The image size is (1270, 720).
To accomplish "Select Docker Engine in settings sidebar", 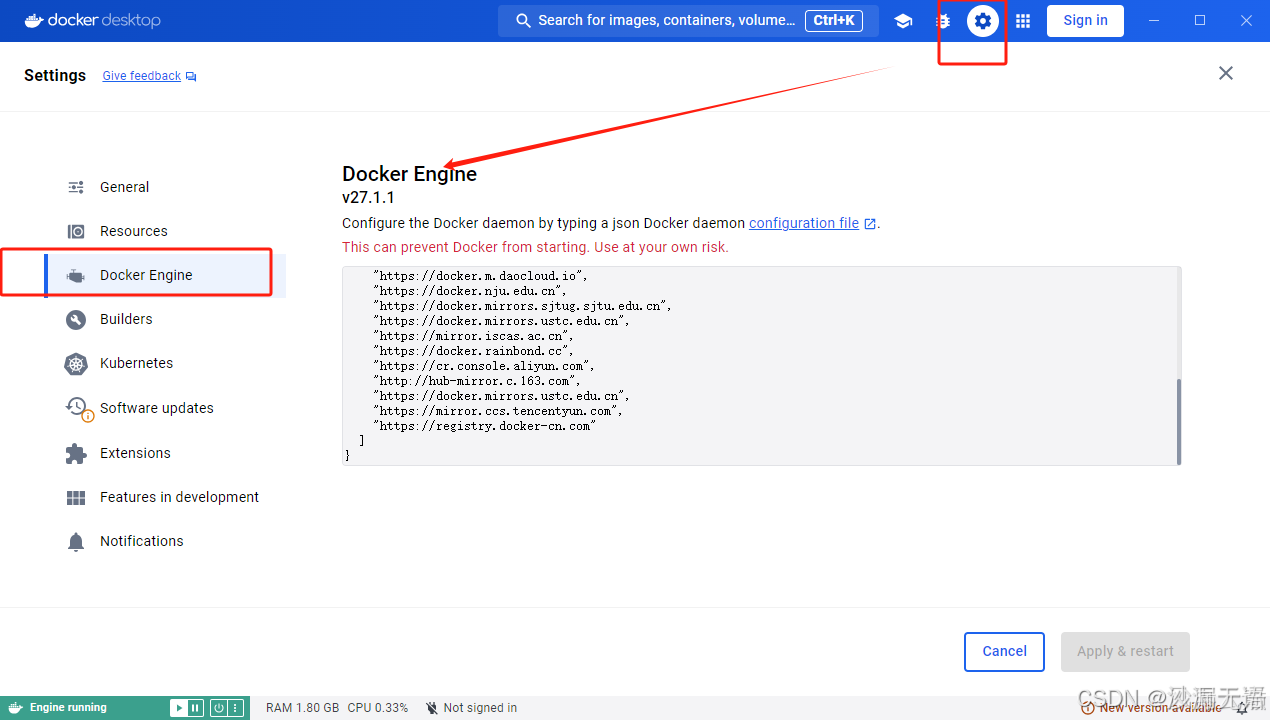I will point(165,275).
